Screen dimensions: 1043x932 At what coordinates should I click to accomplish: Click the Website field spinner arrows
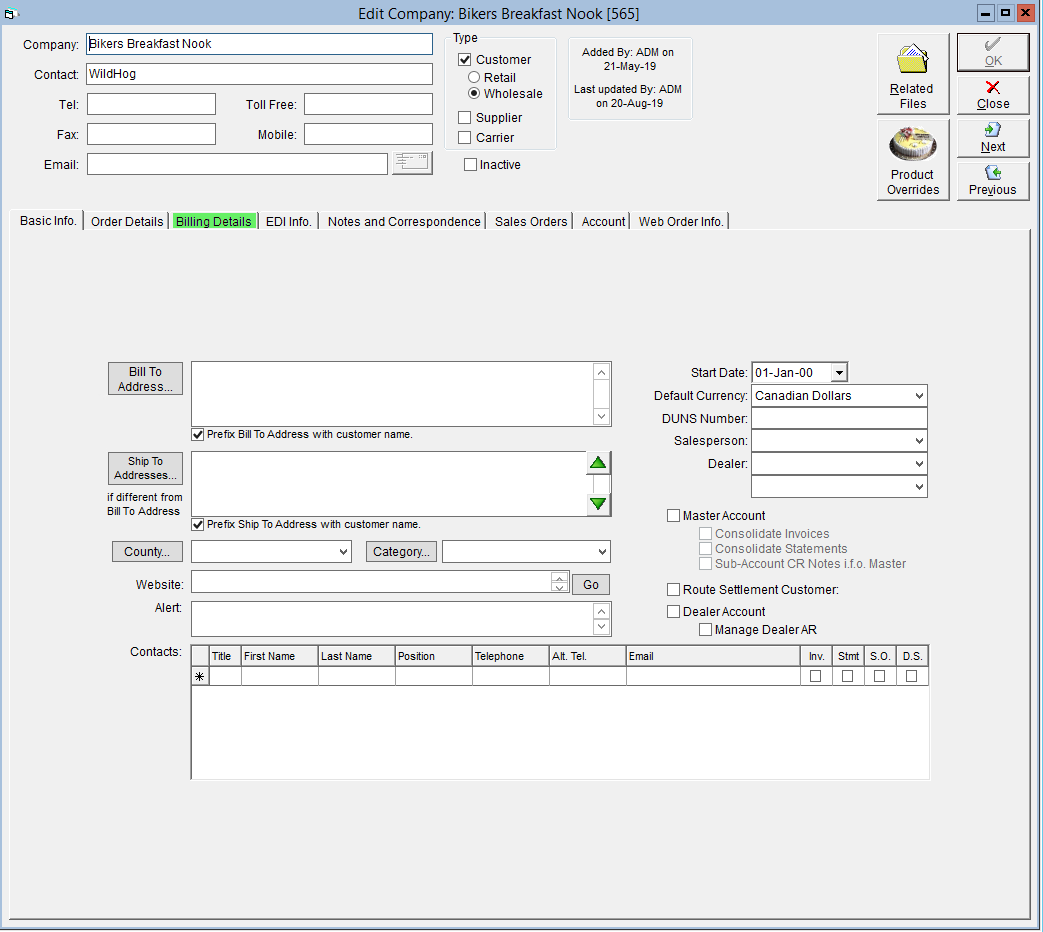[x=559, y=582]
